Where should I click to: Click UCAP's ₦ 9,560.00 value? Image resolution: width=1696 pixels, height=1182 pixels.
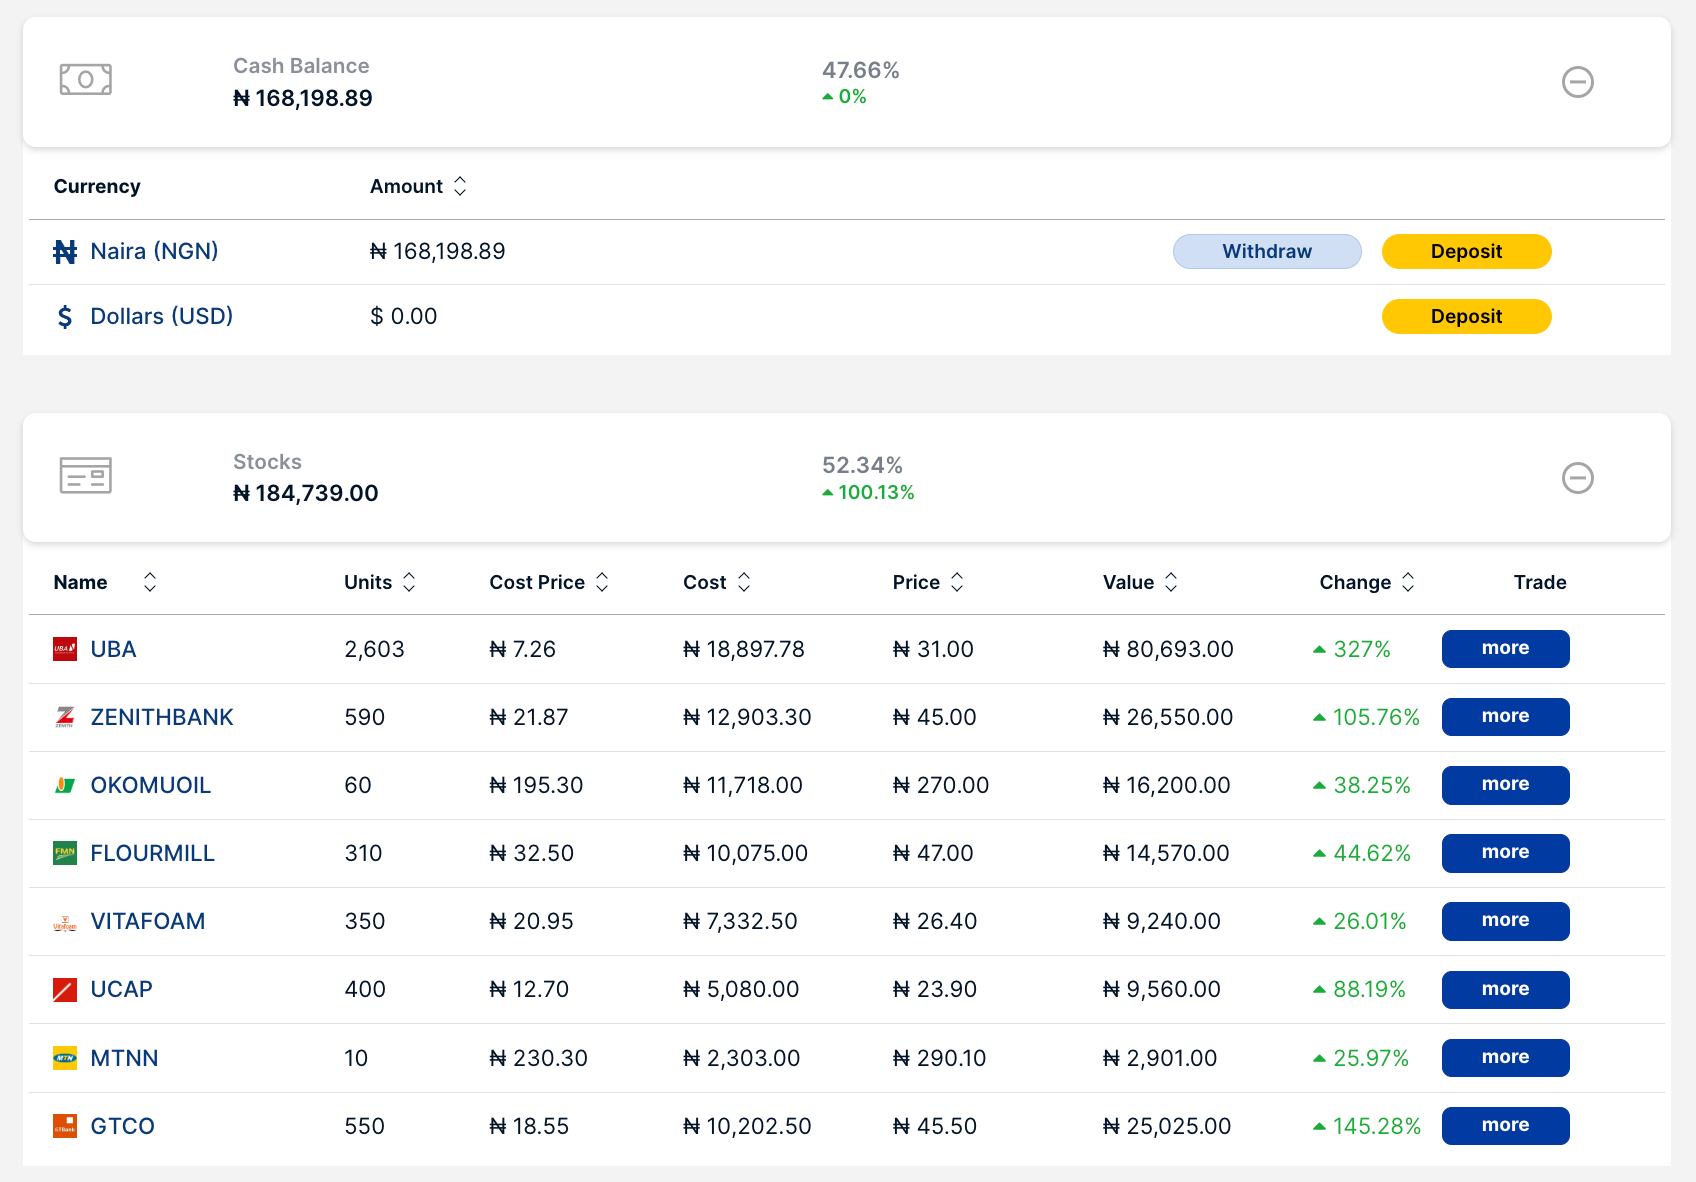tap(1162, 989)
